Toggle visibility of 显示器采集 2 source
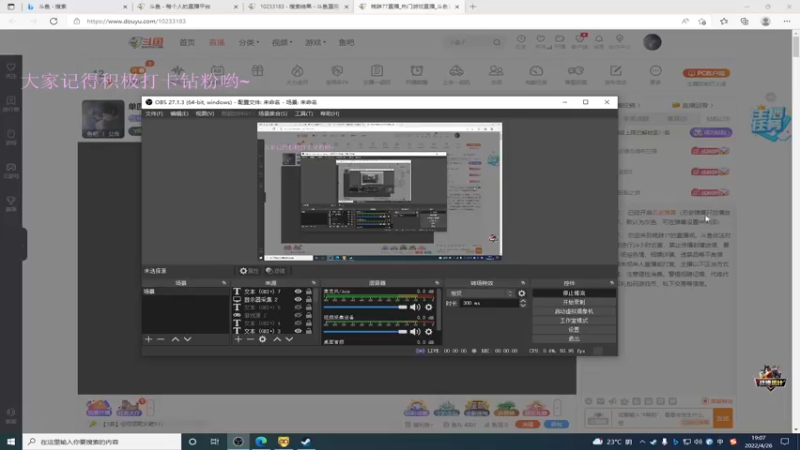This screenshot has width=800, height=450. click(298, 299)
